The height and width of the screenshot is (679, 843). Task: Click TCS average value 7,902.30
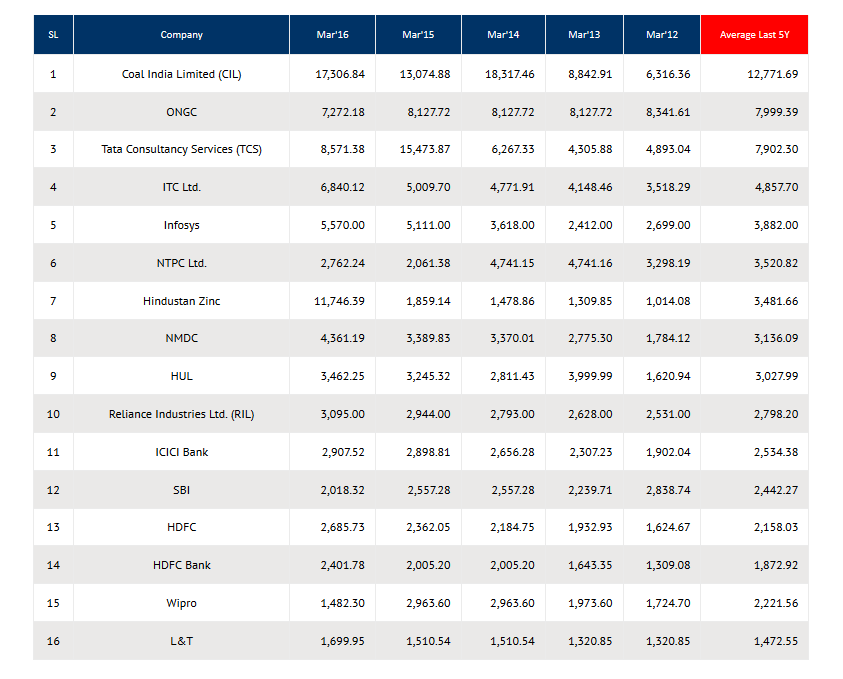tap(776, 149)
